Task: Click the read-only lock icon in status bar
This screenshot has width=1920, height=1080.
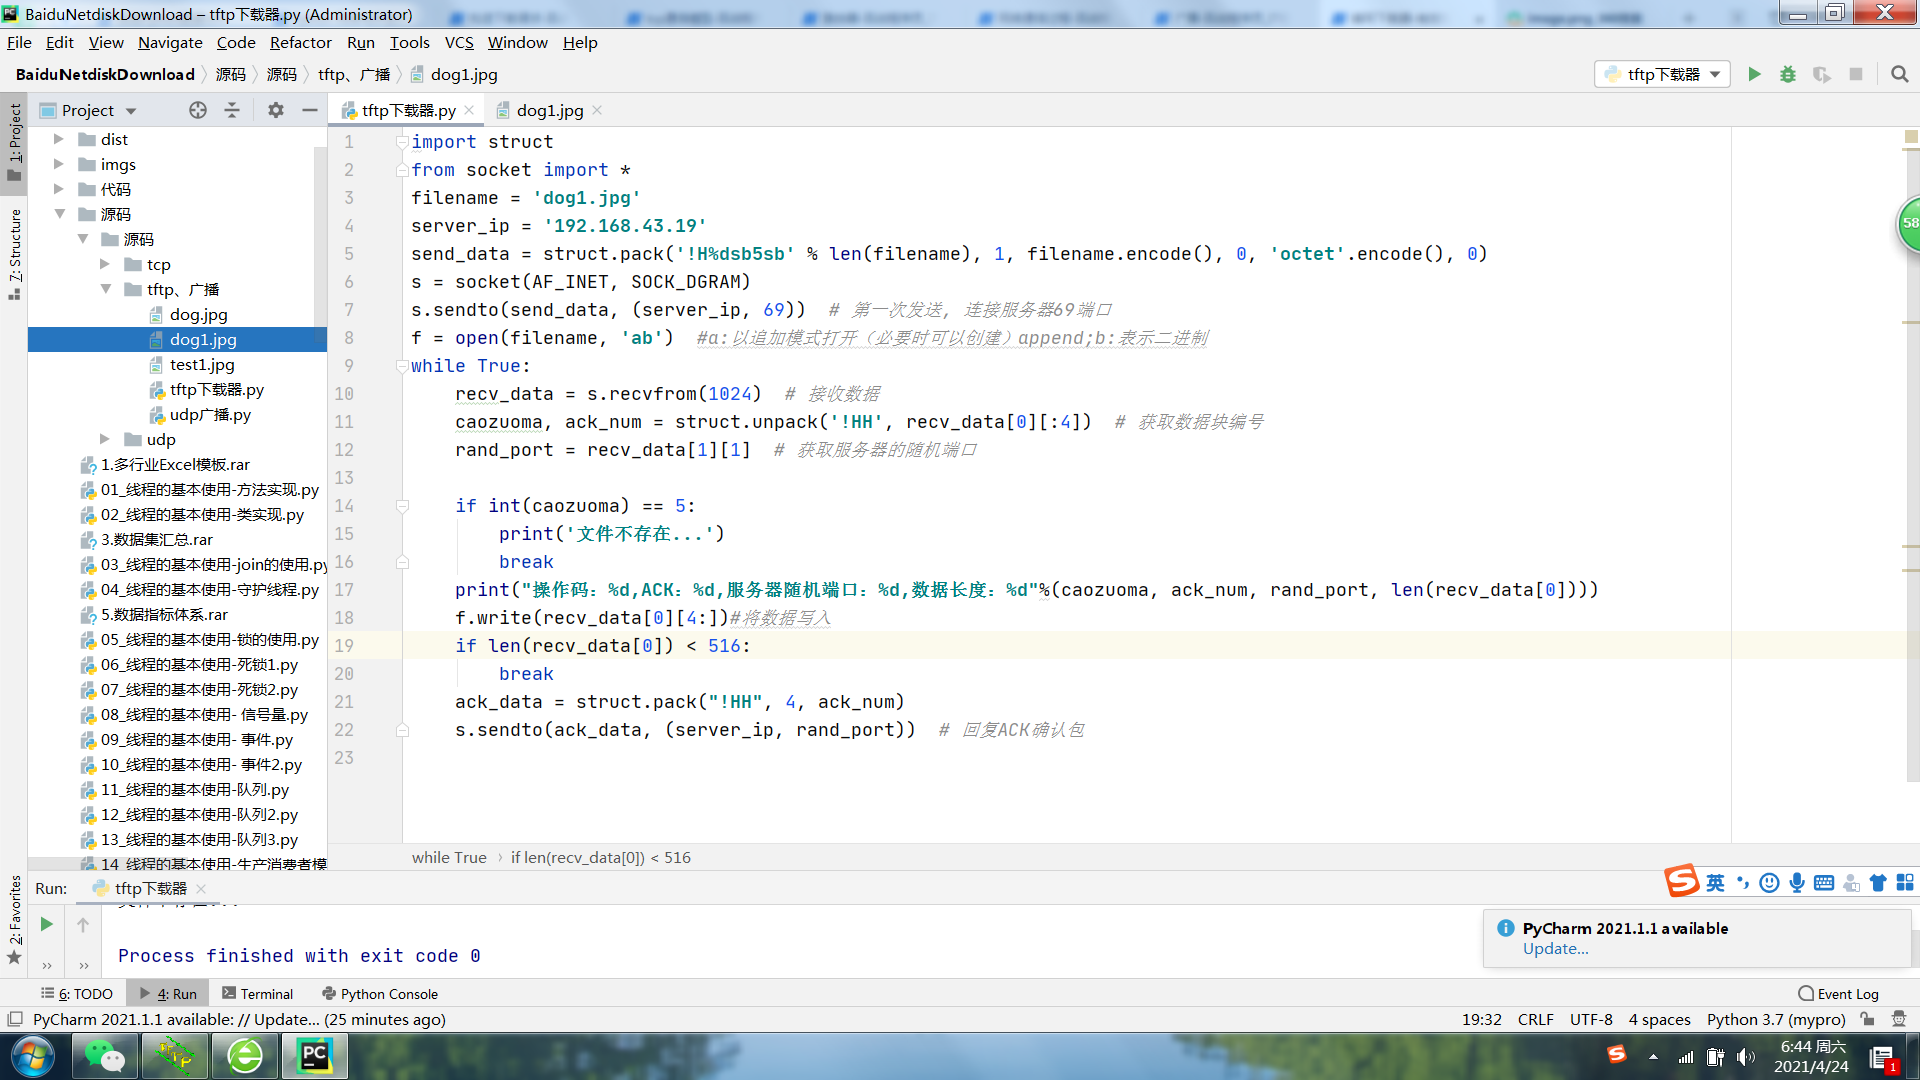Action: click(1867, 1019)
